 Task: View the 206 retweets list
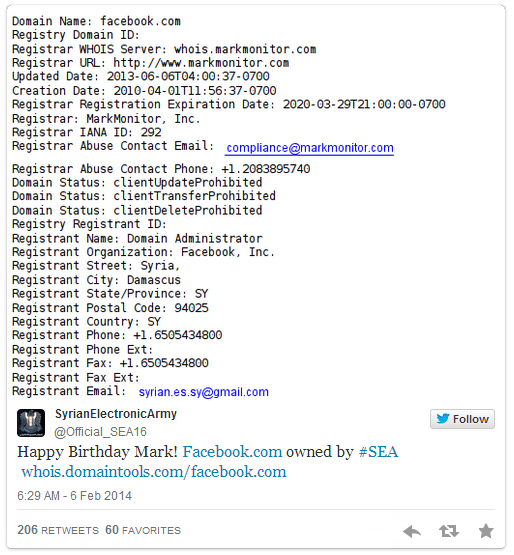pyautogui.click(x=58, y=530)
